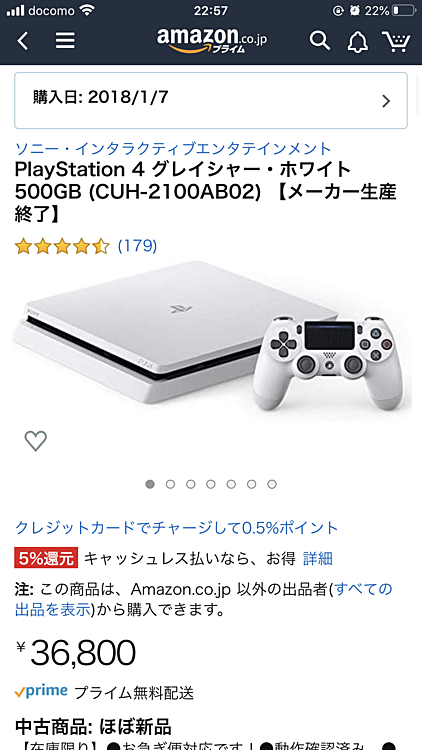This screenshot has height=750, width=422.
Task: Open the 179 reviews link
Action: [x=137, y=246]
